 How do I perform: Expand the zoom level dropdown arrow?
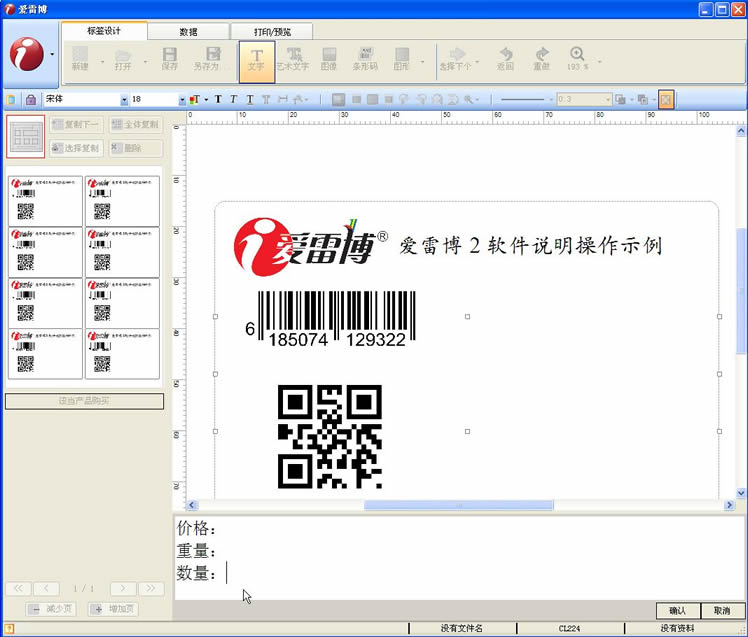pos(600,62)
